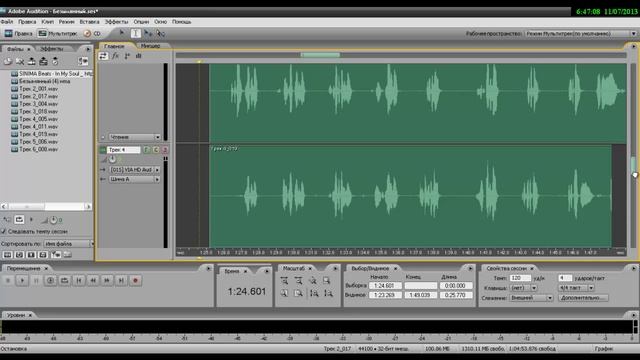This screenshot has width=640, height=360.
Task: Click Play From Cursor To End button
Action: tap(50, 280)
